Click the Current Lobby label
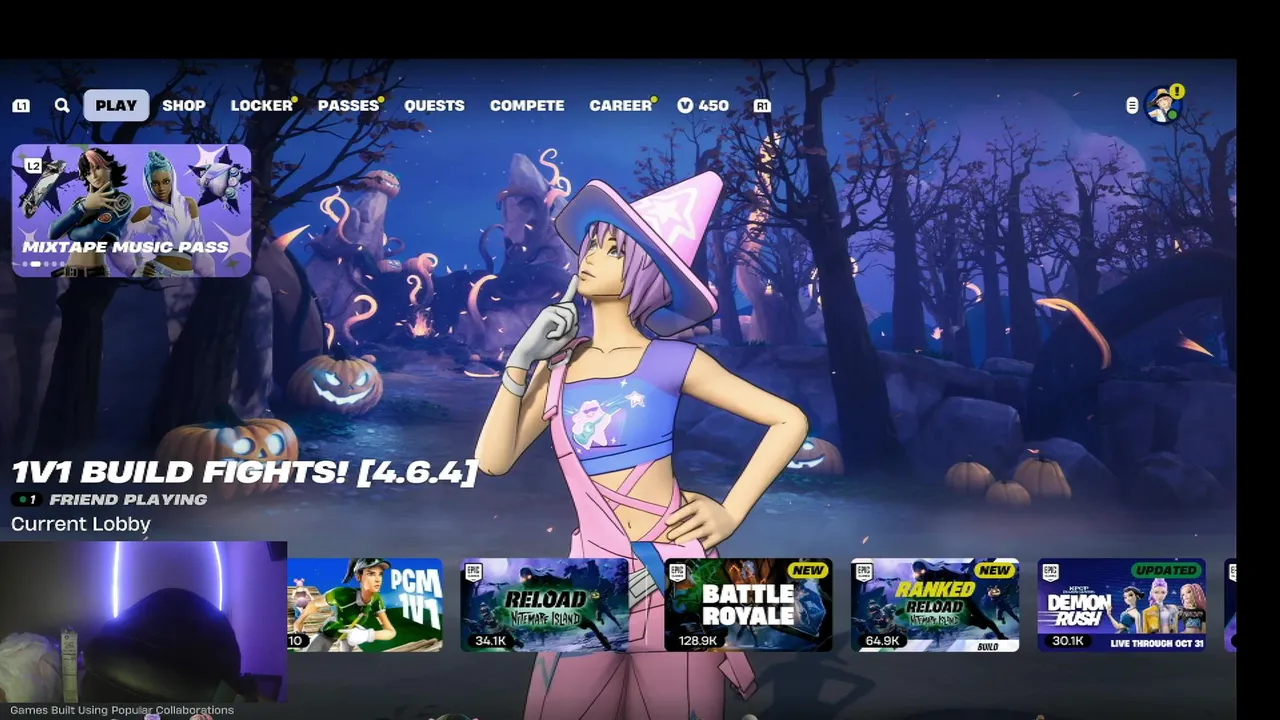Screen dimensions: 1280x720 (81, 524)
